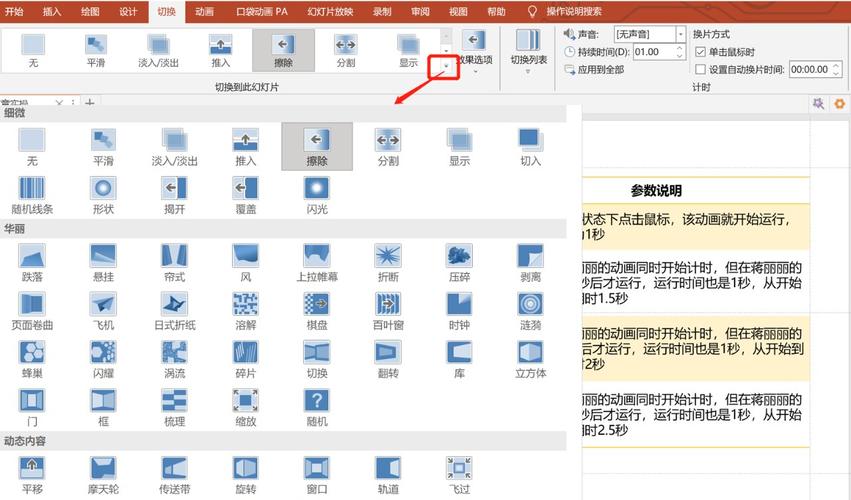Go to the 设计 ribbon tab
The width and height of the screenshot is (851, 500).
pyautogui.click(x=128, y=11)
